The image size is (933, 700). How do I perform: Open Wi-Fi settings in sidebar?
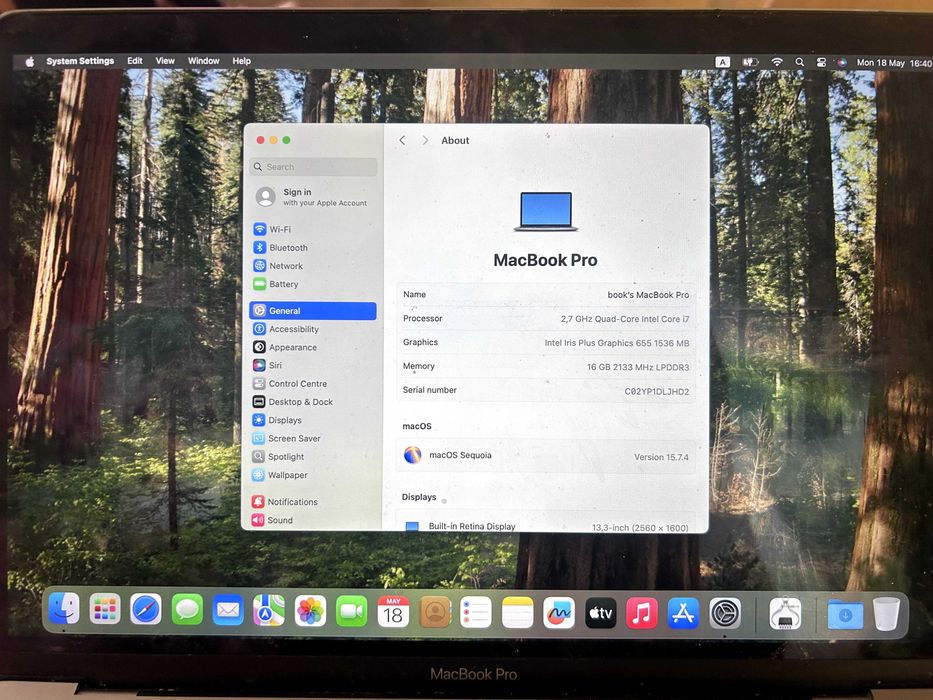click(x=313, y=229)
